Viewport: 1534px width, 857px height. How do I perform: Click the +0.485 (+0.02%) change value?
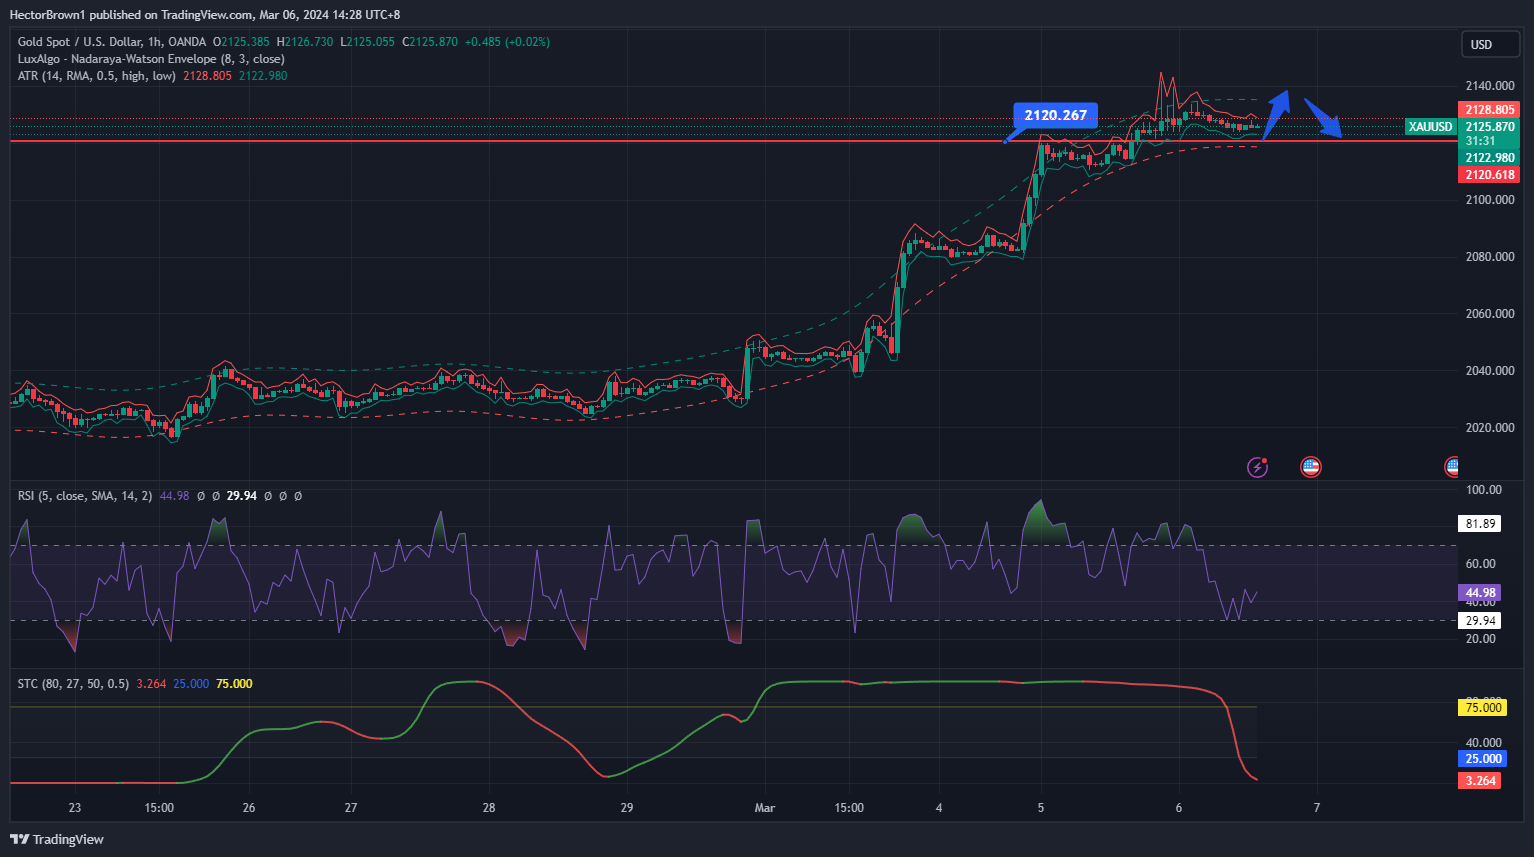[x=507, y=42]
